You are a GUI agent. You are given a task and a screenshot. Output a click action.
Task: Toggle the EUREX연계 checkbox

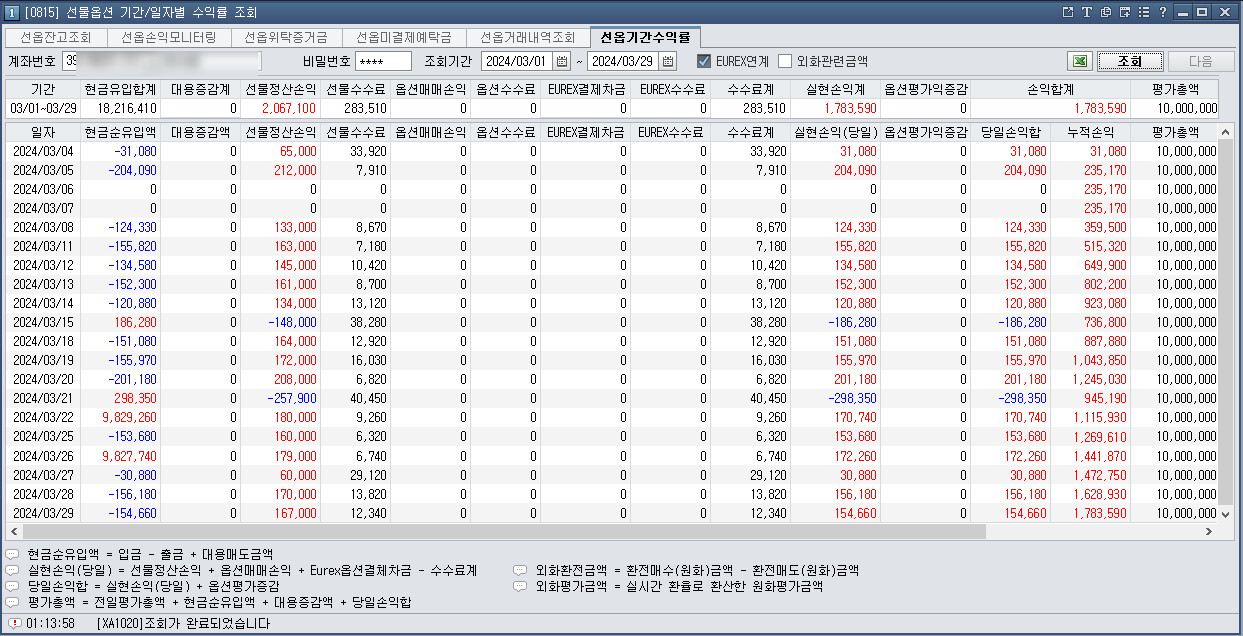(704, 61)
